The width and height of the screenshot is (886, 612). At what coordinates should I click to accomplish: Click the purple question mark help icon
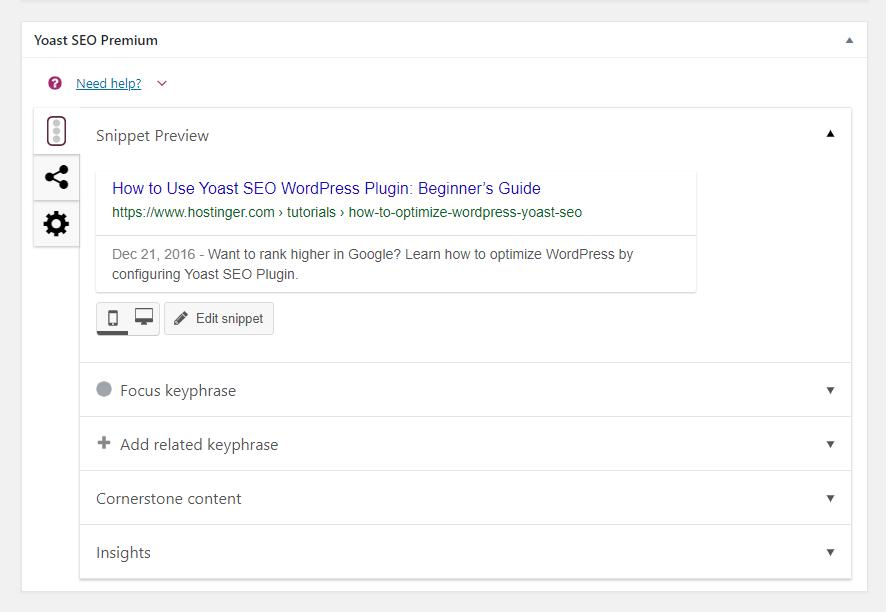pos(55,84)
